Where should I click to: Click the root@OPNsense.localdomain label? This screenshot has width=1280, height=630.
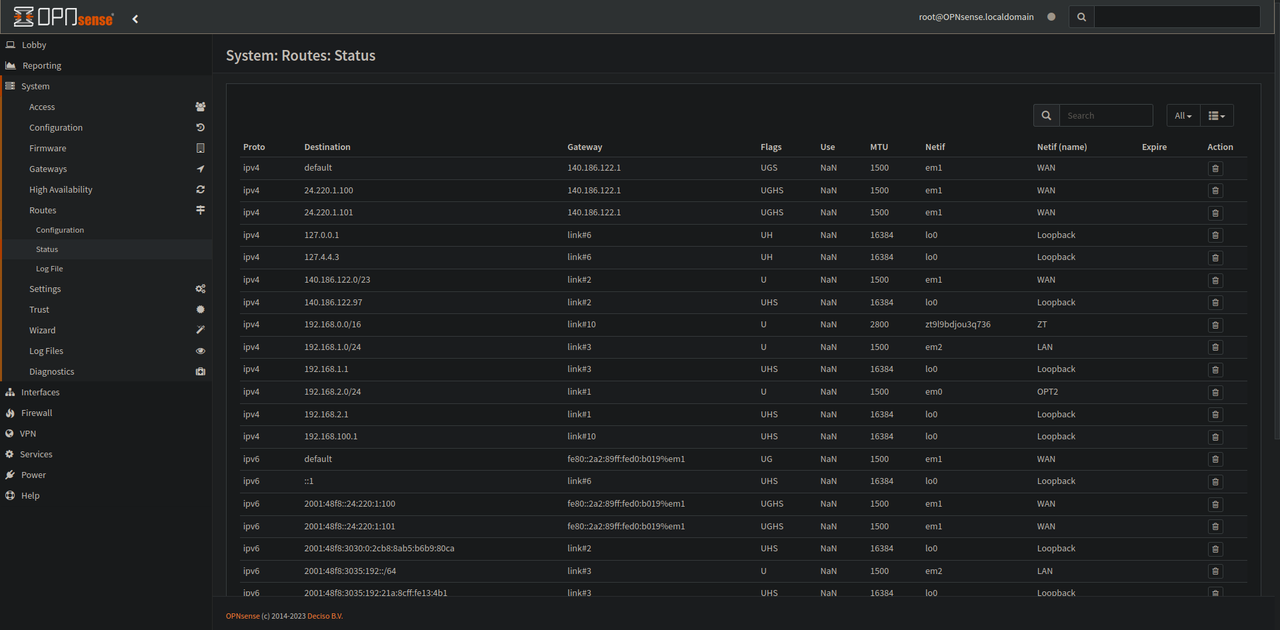[976, 17]
